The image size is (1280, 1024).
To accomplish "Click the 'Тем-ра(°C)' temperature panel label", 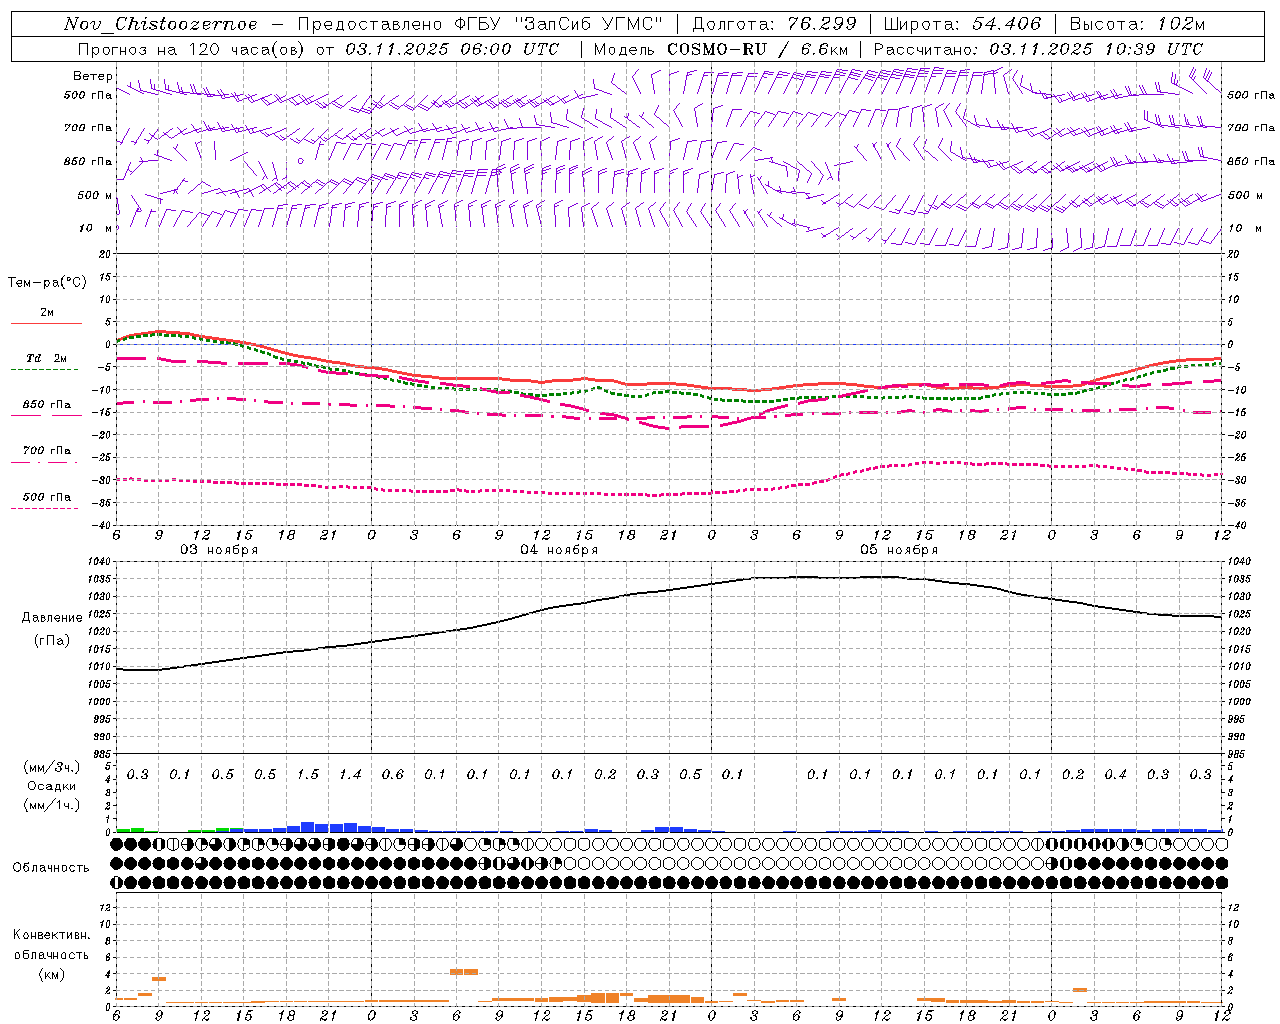I will pyautogui.click(x=47, y=283).
